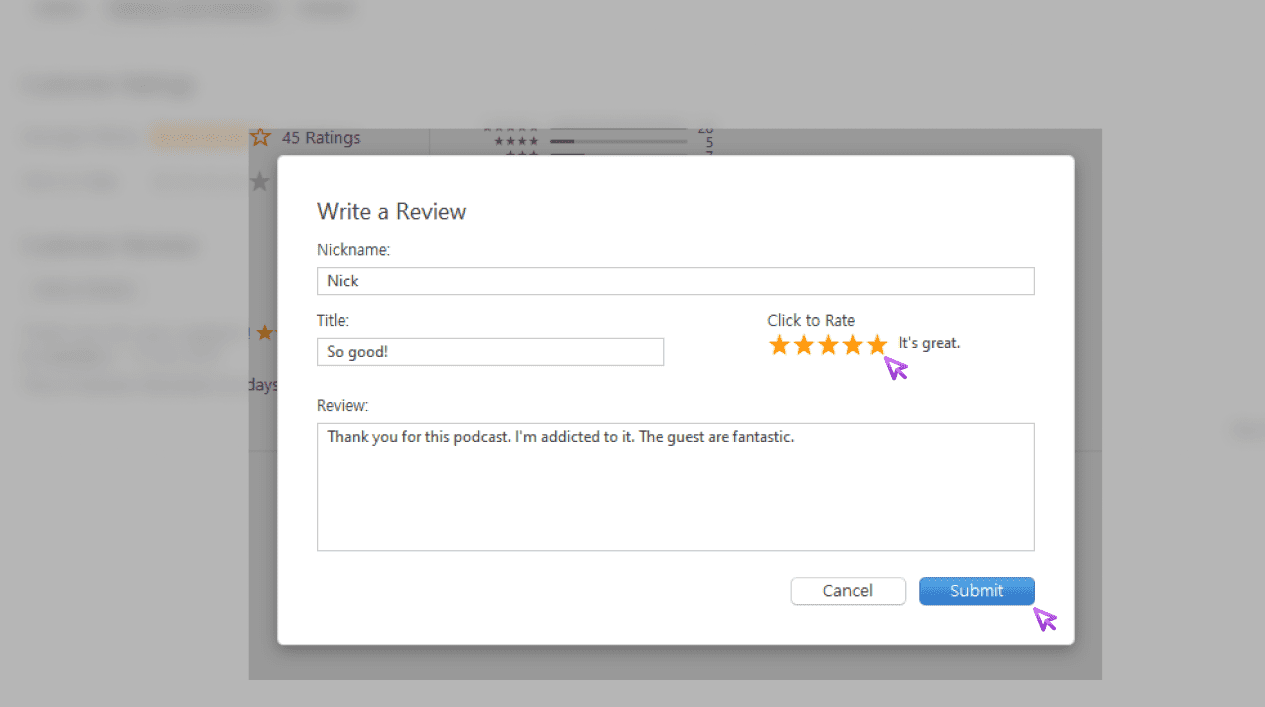Click the Click to Rate label
This screenshot has height=707, width=1265.
[x=811, y=321]
